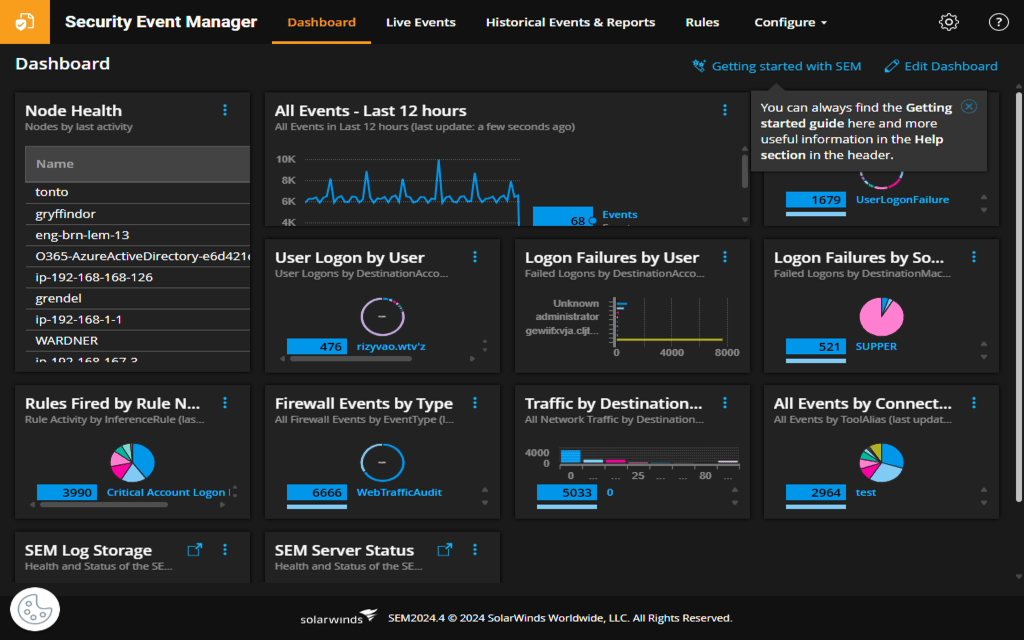Switch to the Dashboard tab
This screenshot has height=640, width=1024.
(321, 22)
